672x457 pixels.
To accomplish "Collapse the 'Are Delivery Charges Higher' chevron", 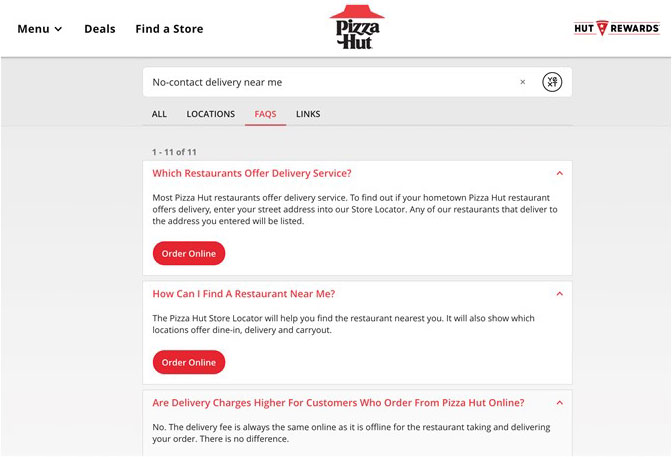I will [559, 403].
